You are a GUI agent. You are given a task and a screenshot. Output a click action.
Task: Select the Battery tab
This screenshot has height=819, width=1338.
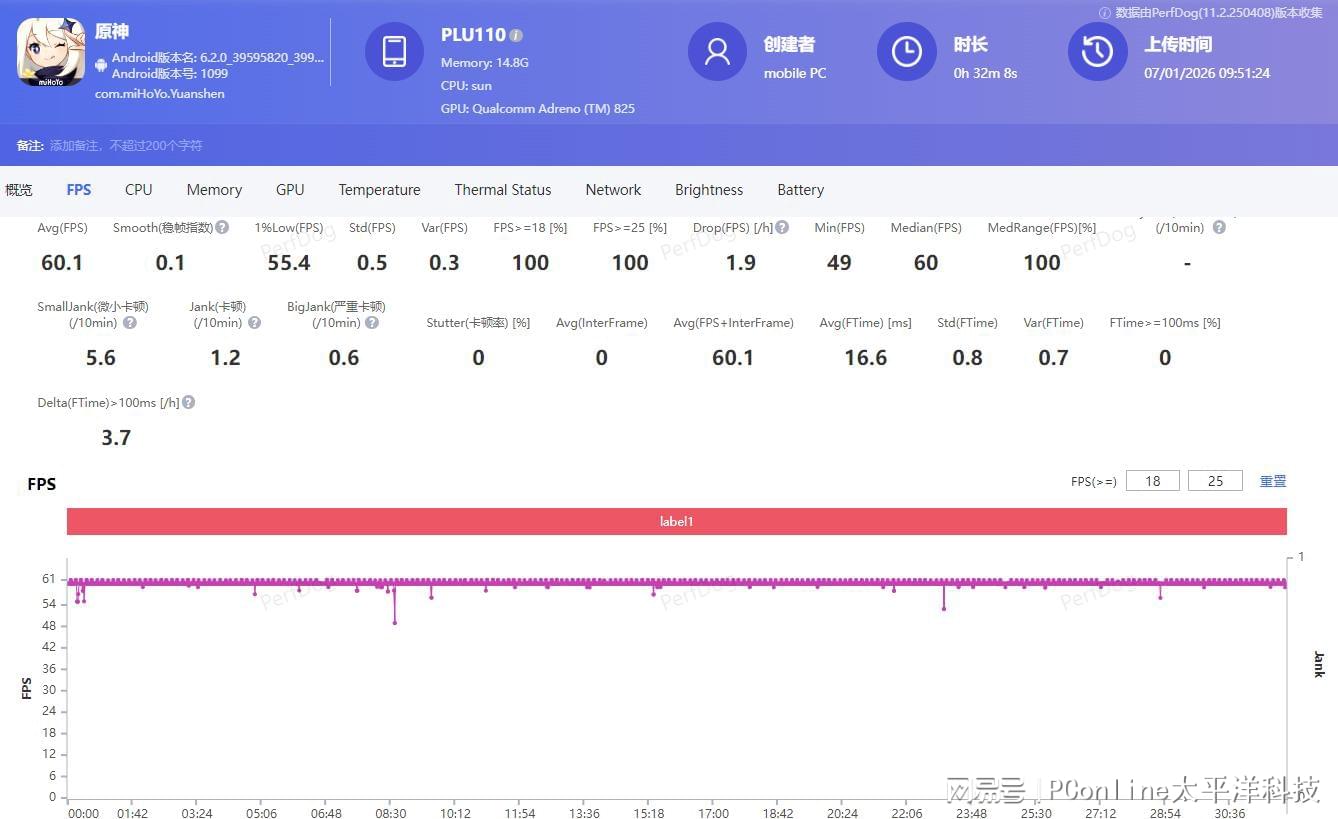pos(800,190)
